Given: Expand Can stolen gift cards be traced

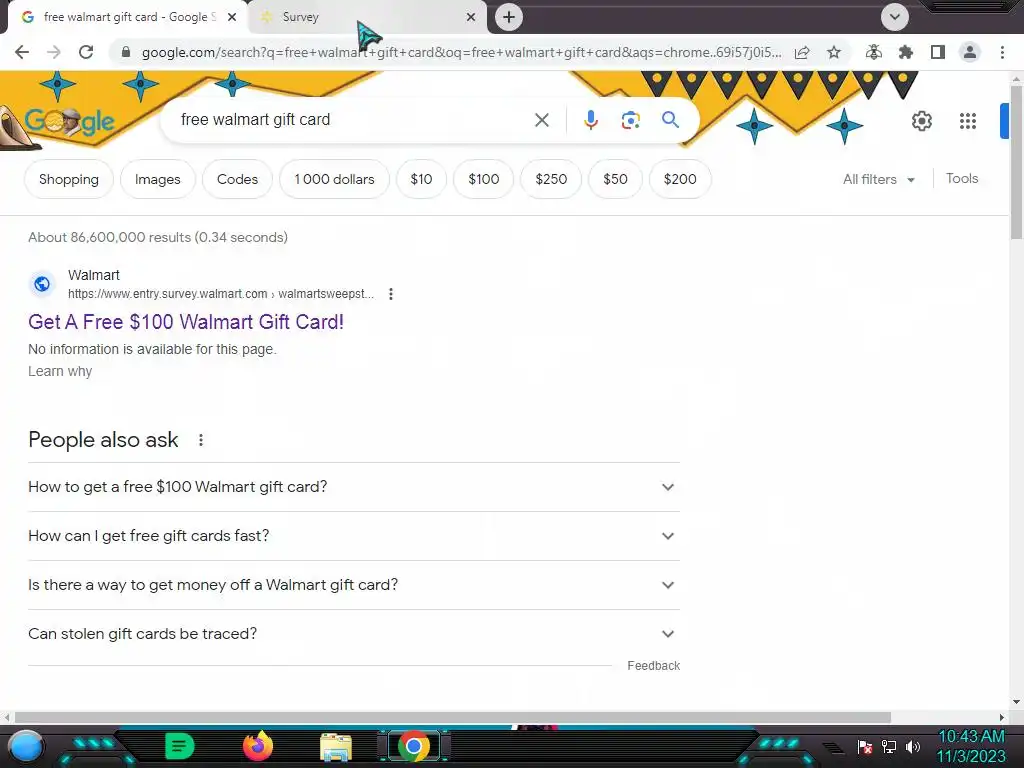Looking at the screenshot, I should coord(354,634).
